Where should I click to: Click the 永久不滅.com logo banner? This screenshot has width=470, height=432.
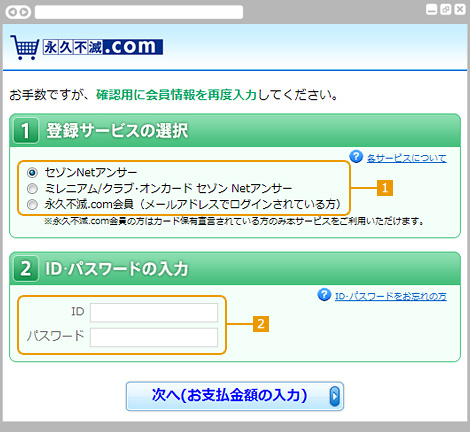click(103, 47)
